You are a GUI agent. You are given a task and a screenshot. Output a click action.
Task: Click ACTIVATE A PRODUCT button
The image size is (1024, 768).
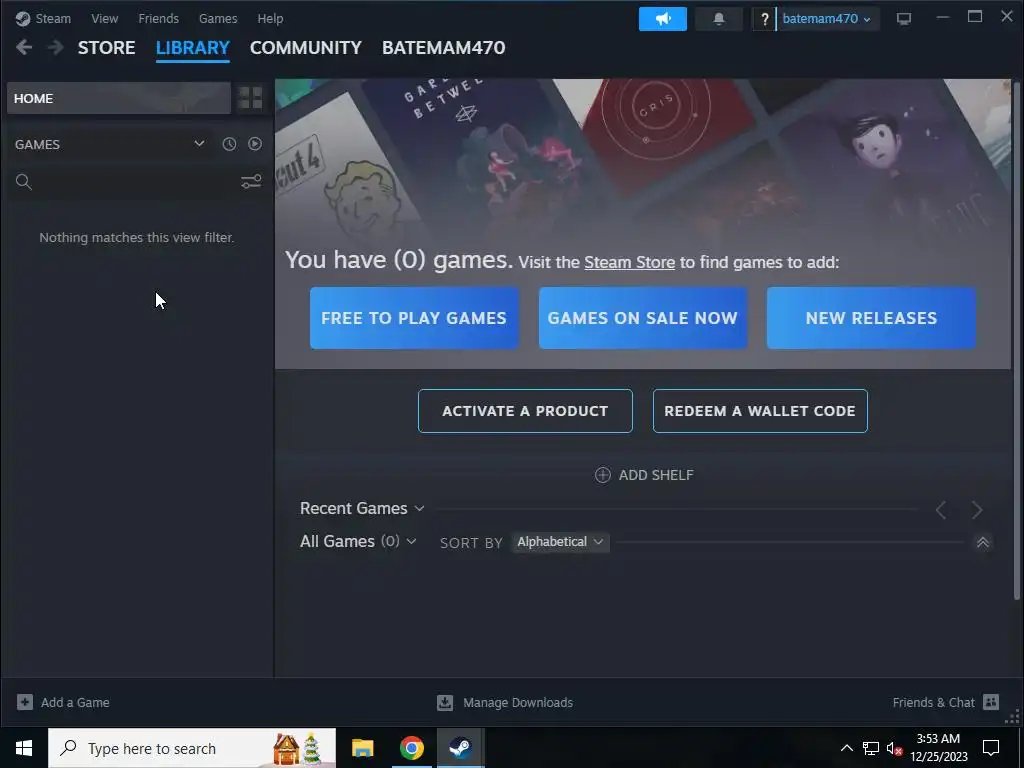(525, 411)
